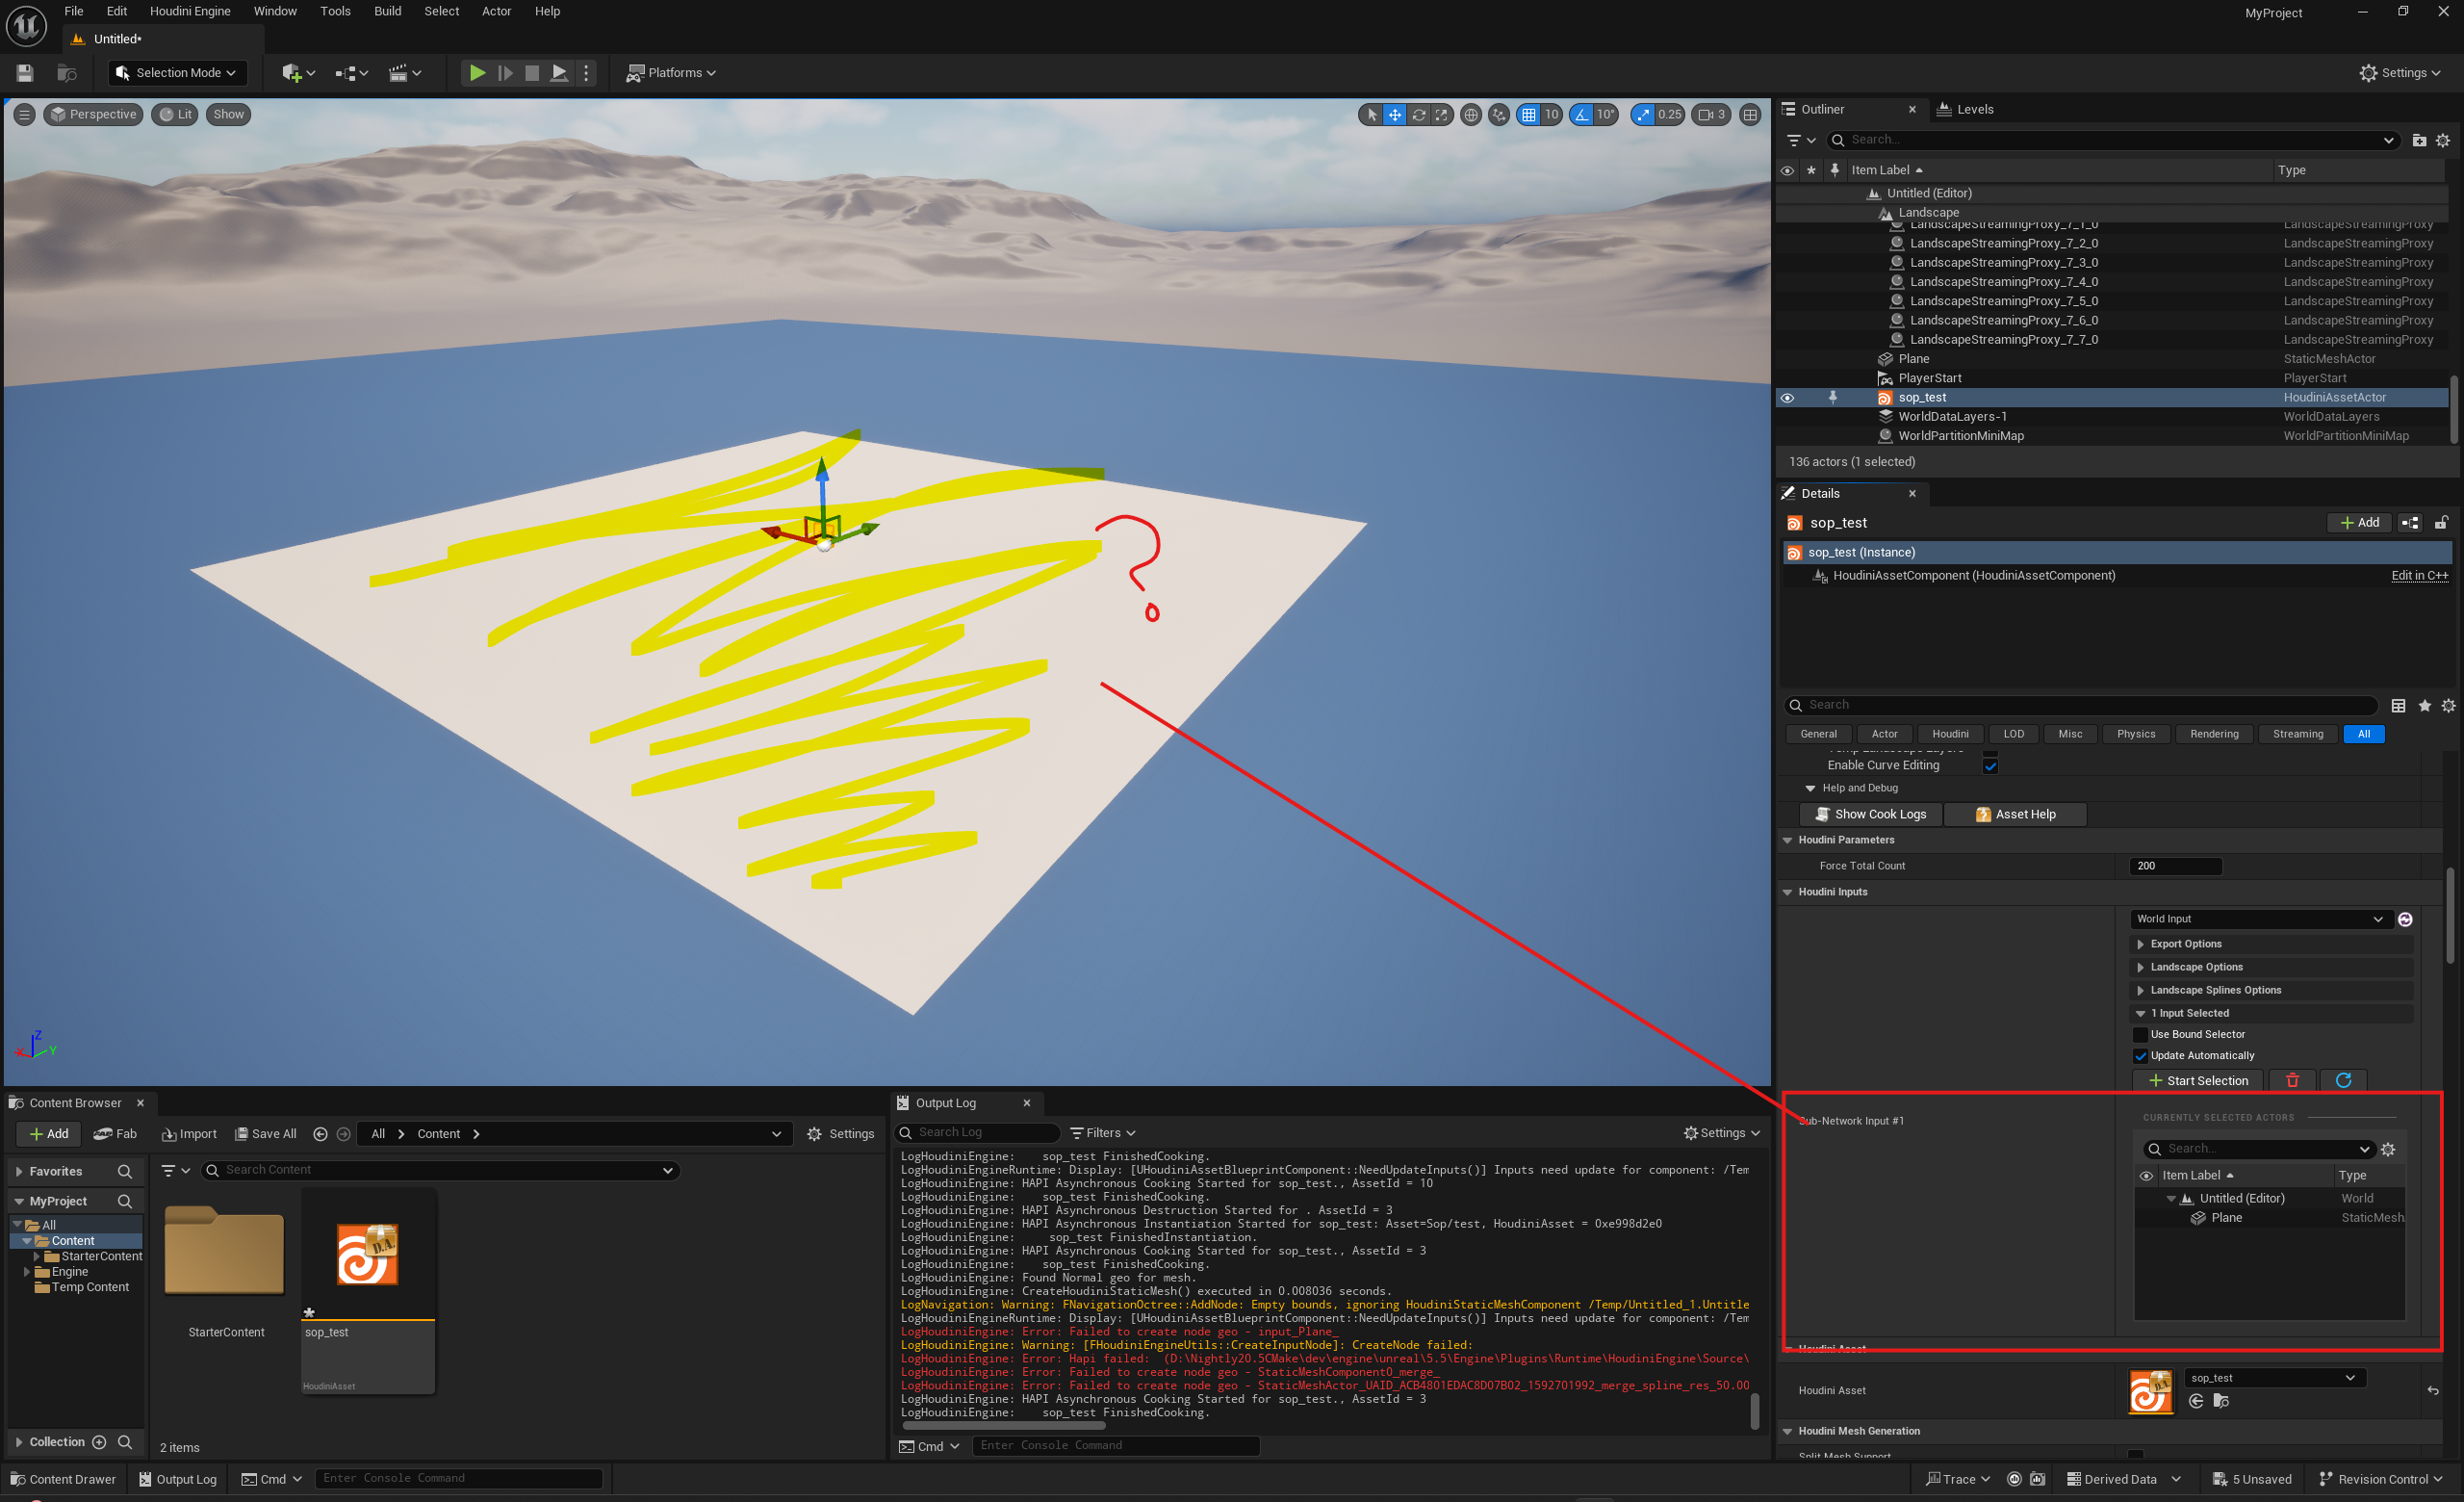
Task: Click the red trash clear-selection icon
Action: (x=2292, y=1081)
